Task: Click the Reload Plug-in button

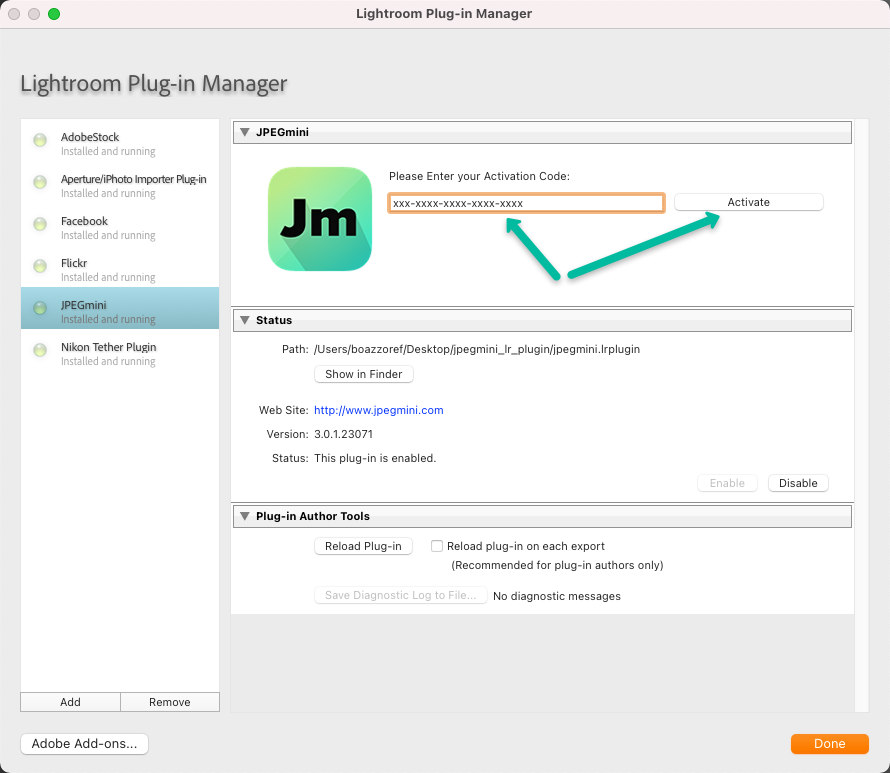Action: click(x=363, y=546)
